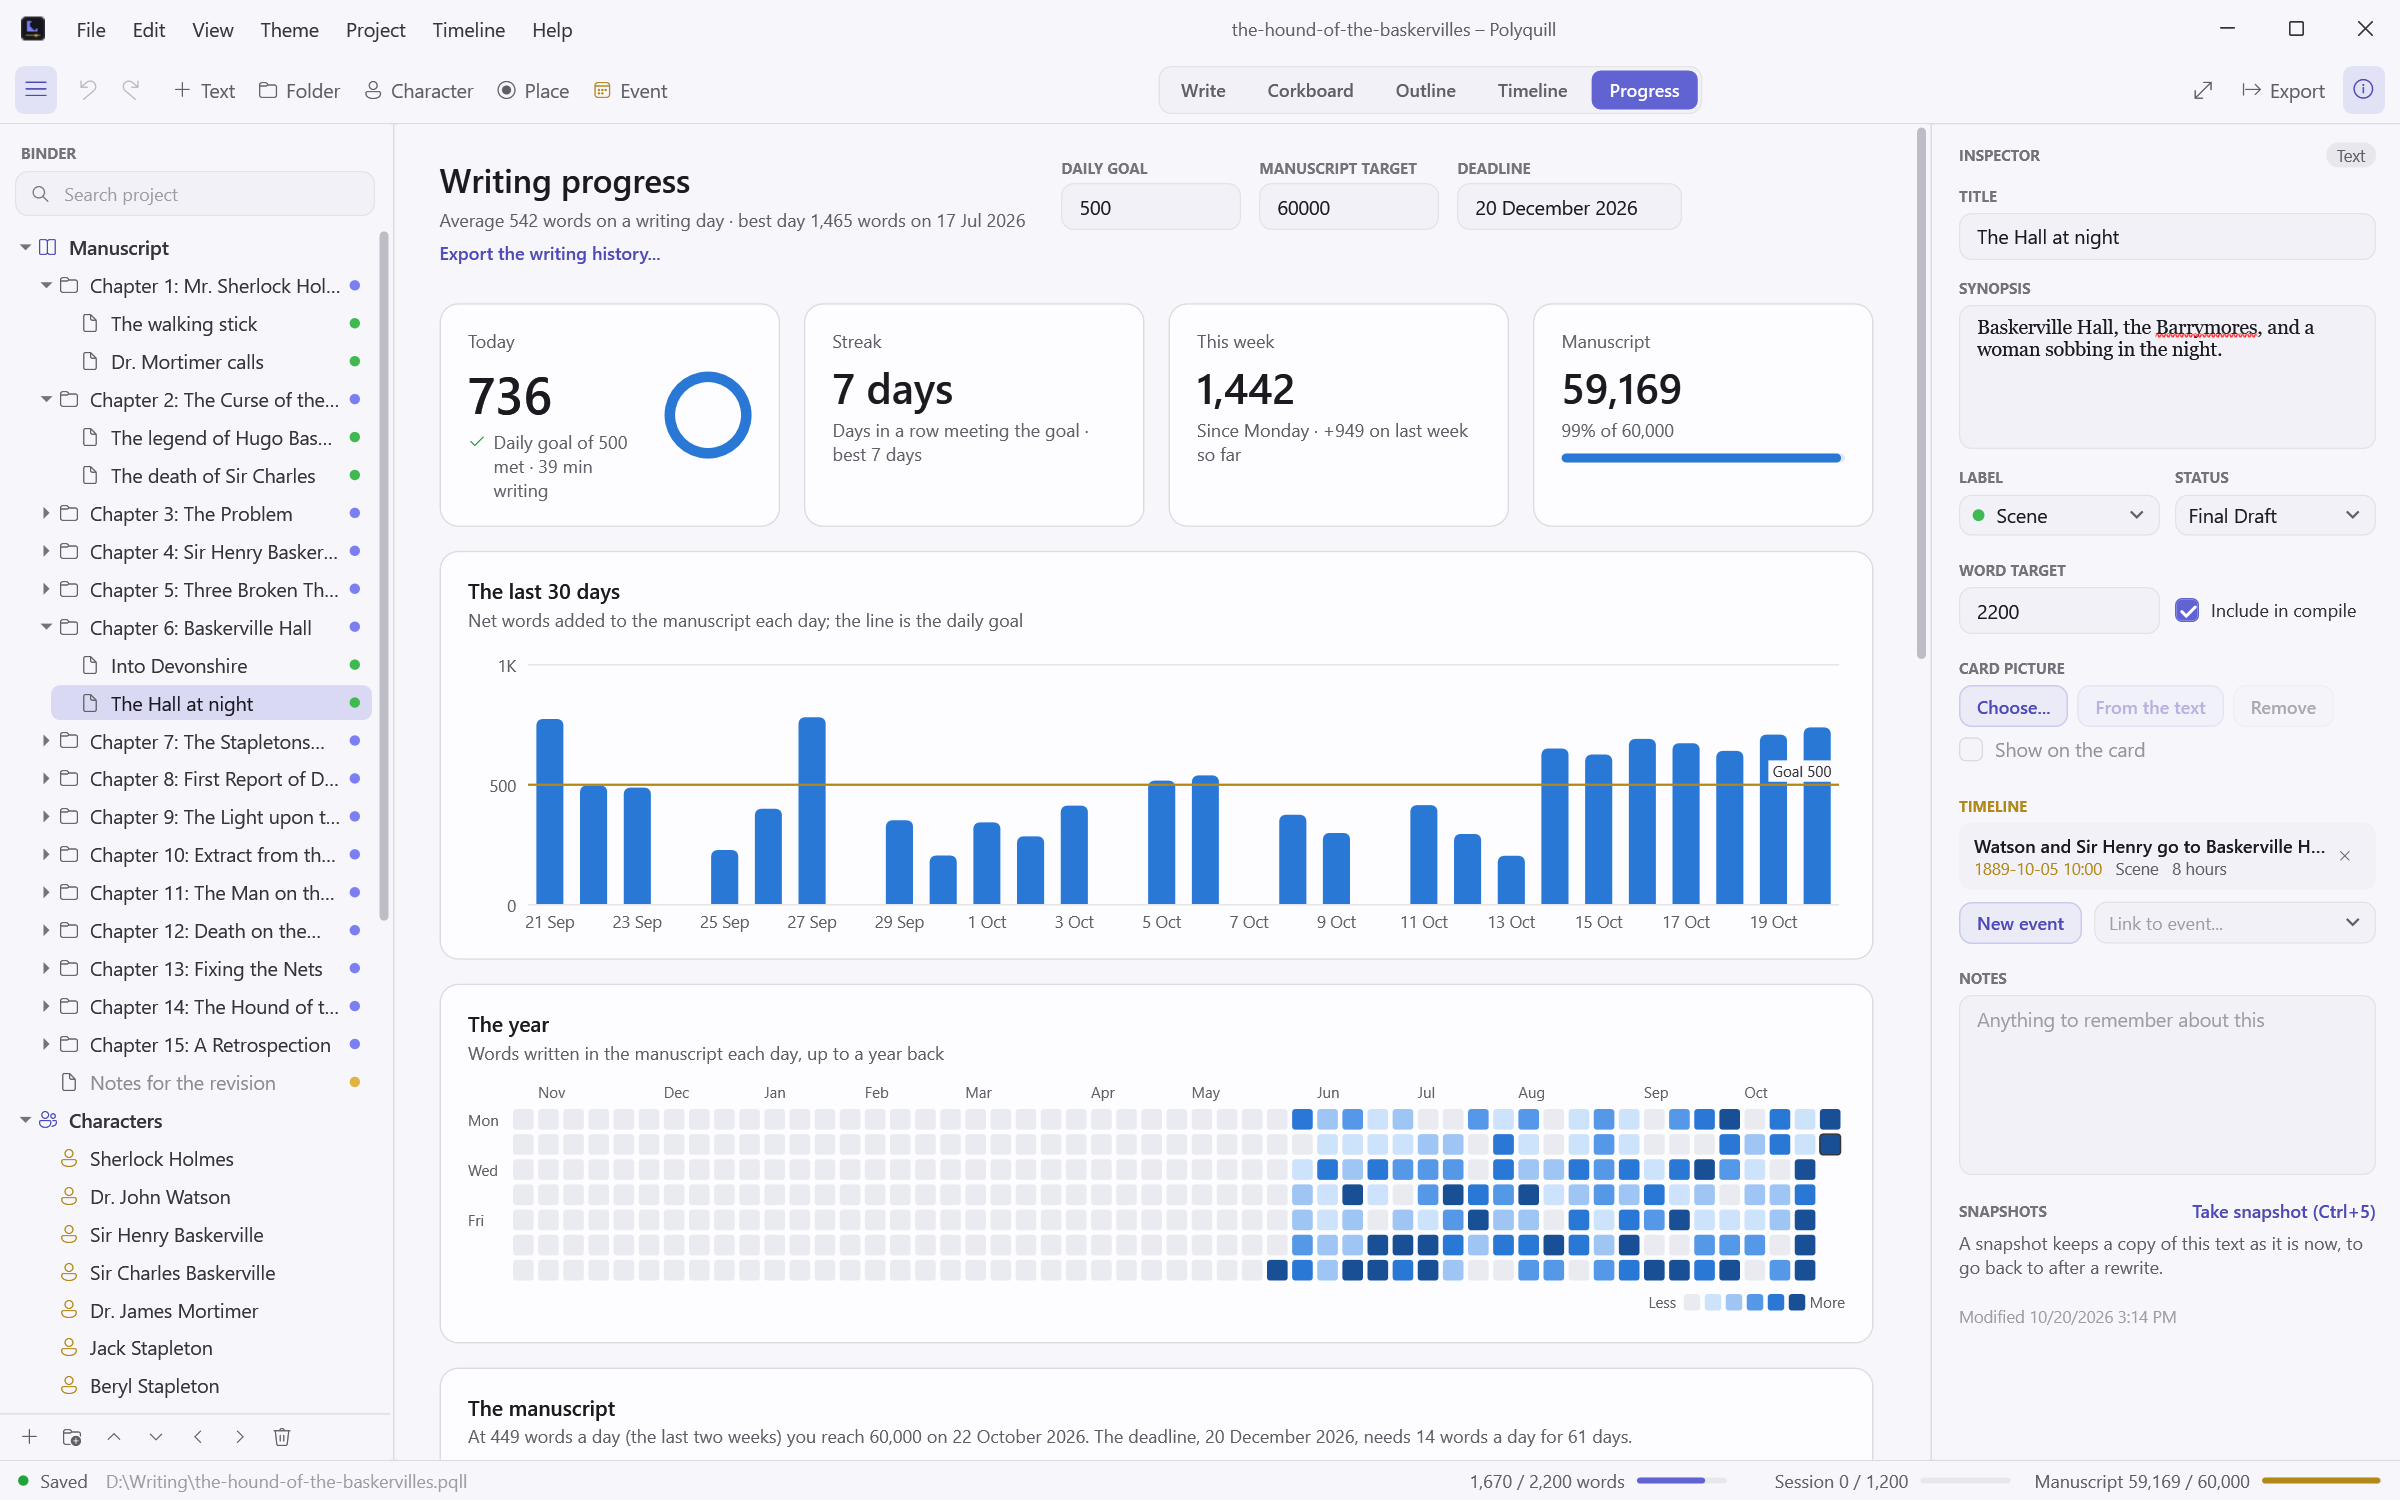
Task: Click the Manuscript 99% progress bar
Action: (x=1702, y=458)
